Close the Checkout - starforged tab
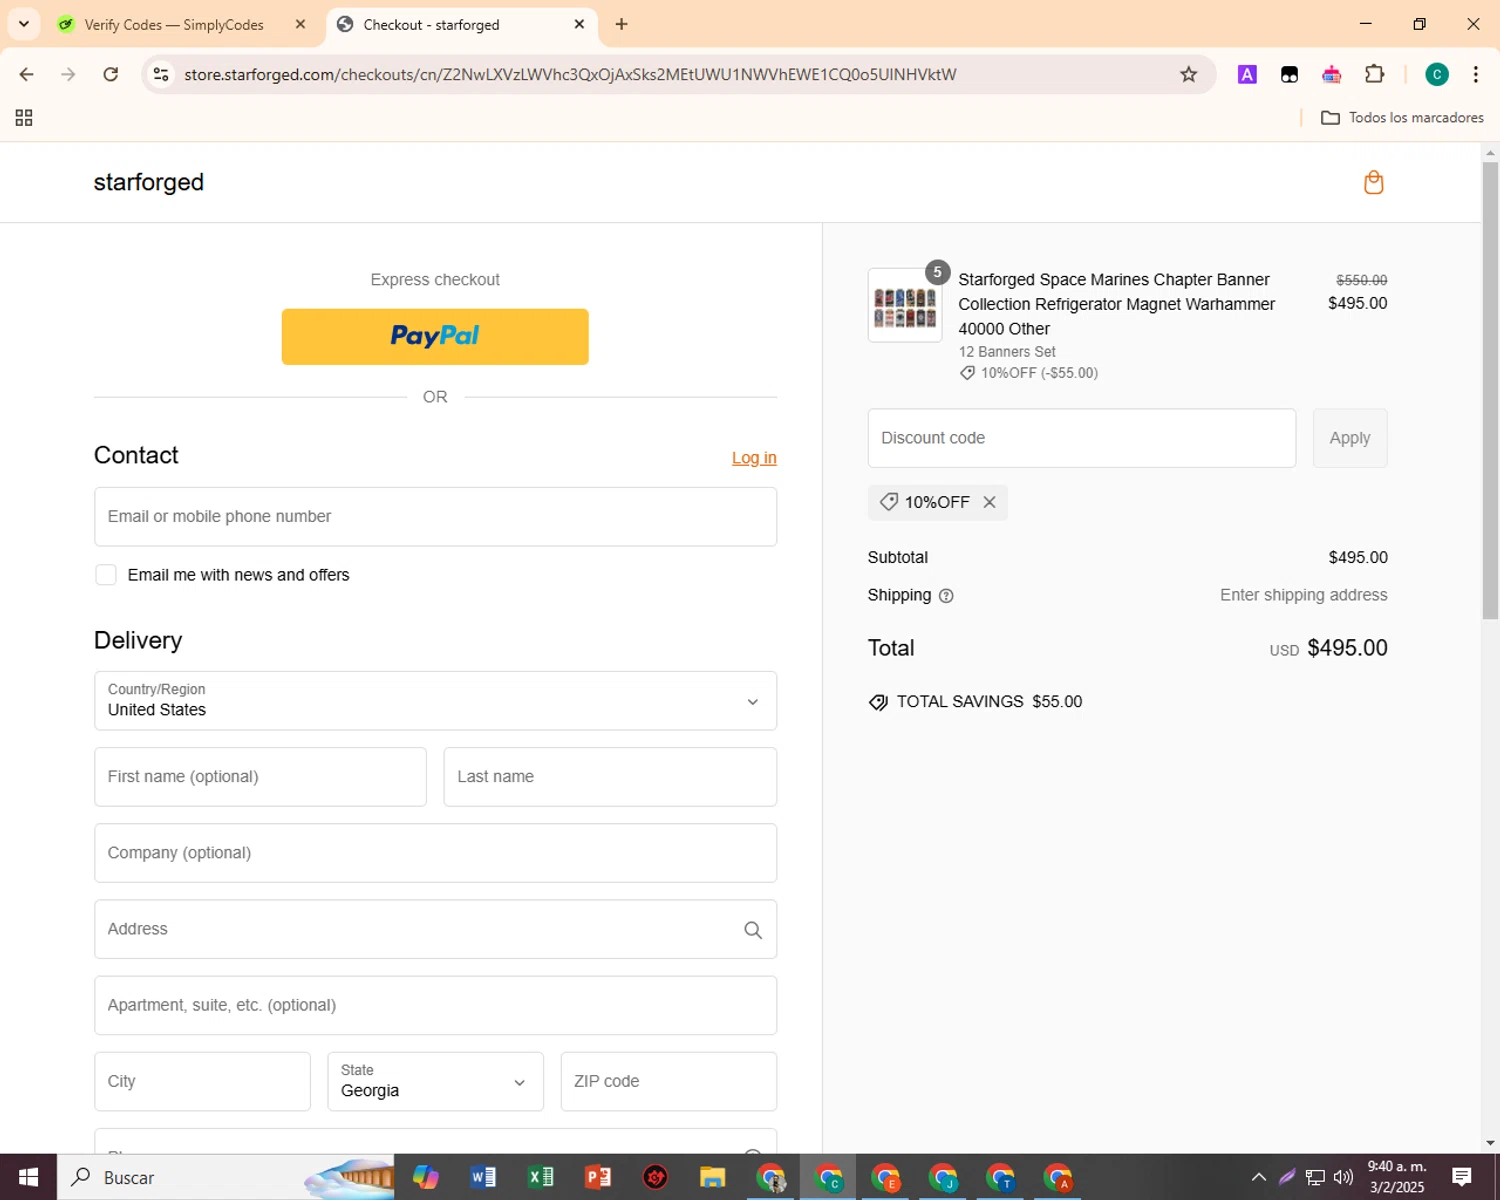Viewport: 1500px width, 1200px height. (x=579, y=24)
